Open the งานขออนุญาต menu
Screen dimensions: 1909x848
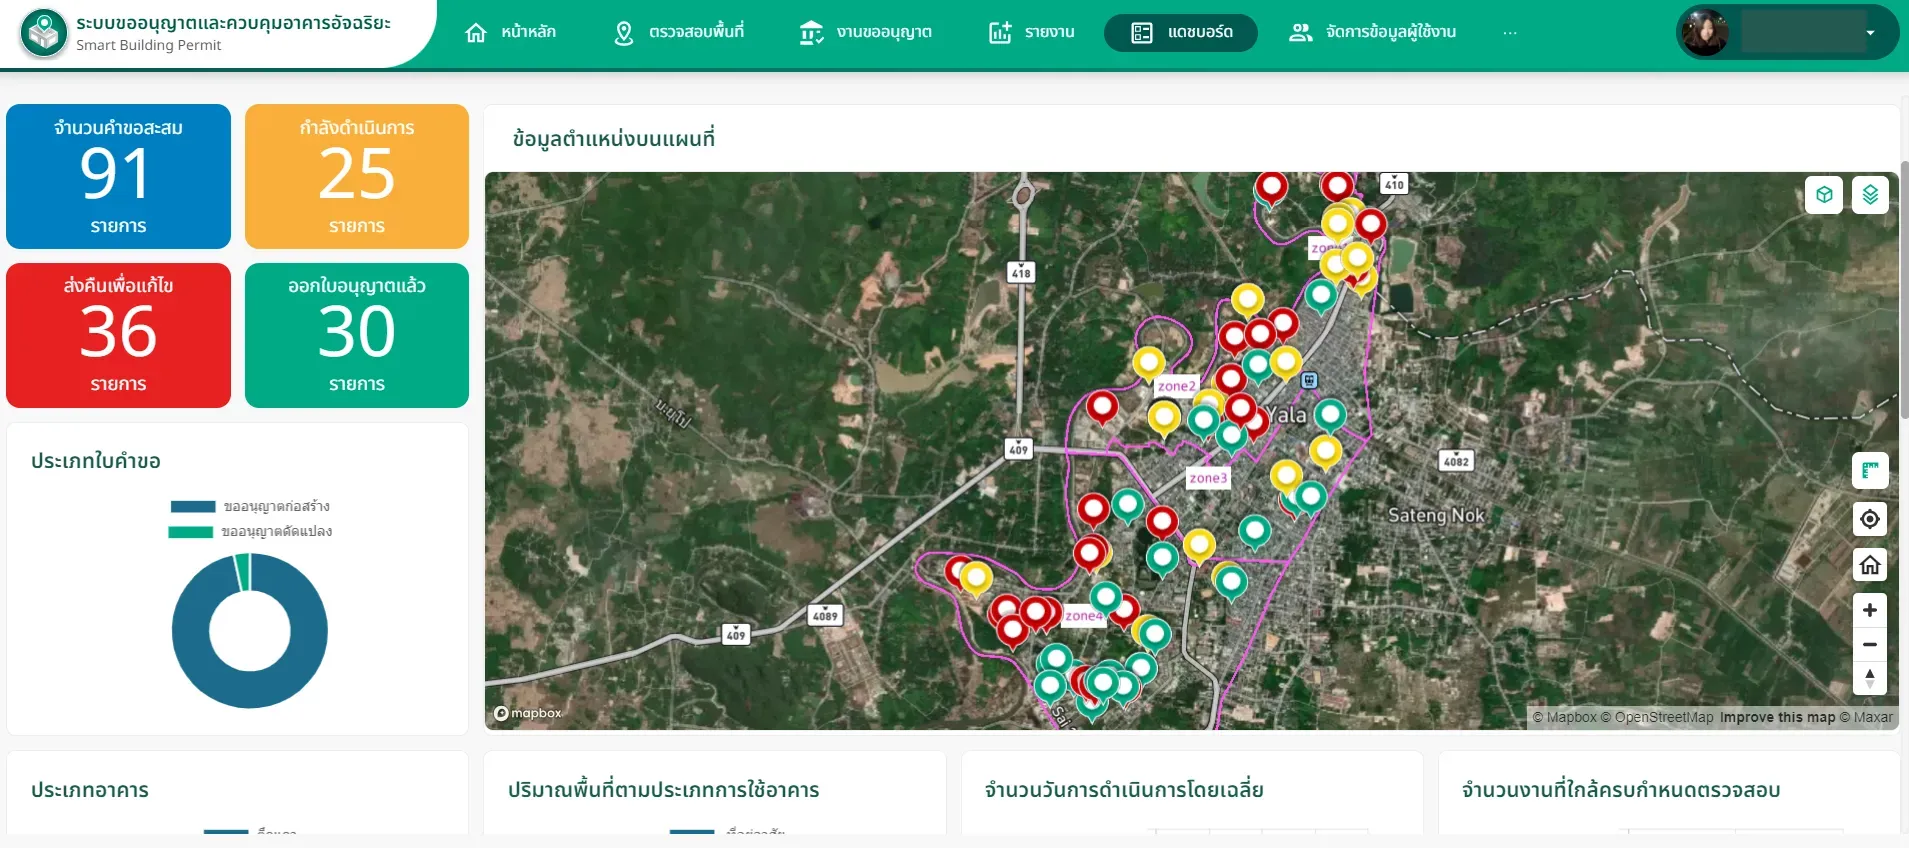pyautogui.click(x=866, y=32)
